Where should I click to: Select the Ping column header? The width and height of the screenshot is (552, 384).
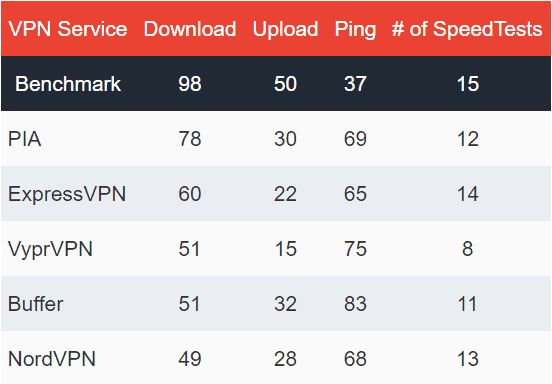click(x=355, y=29)
